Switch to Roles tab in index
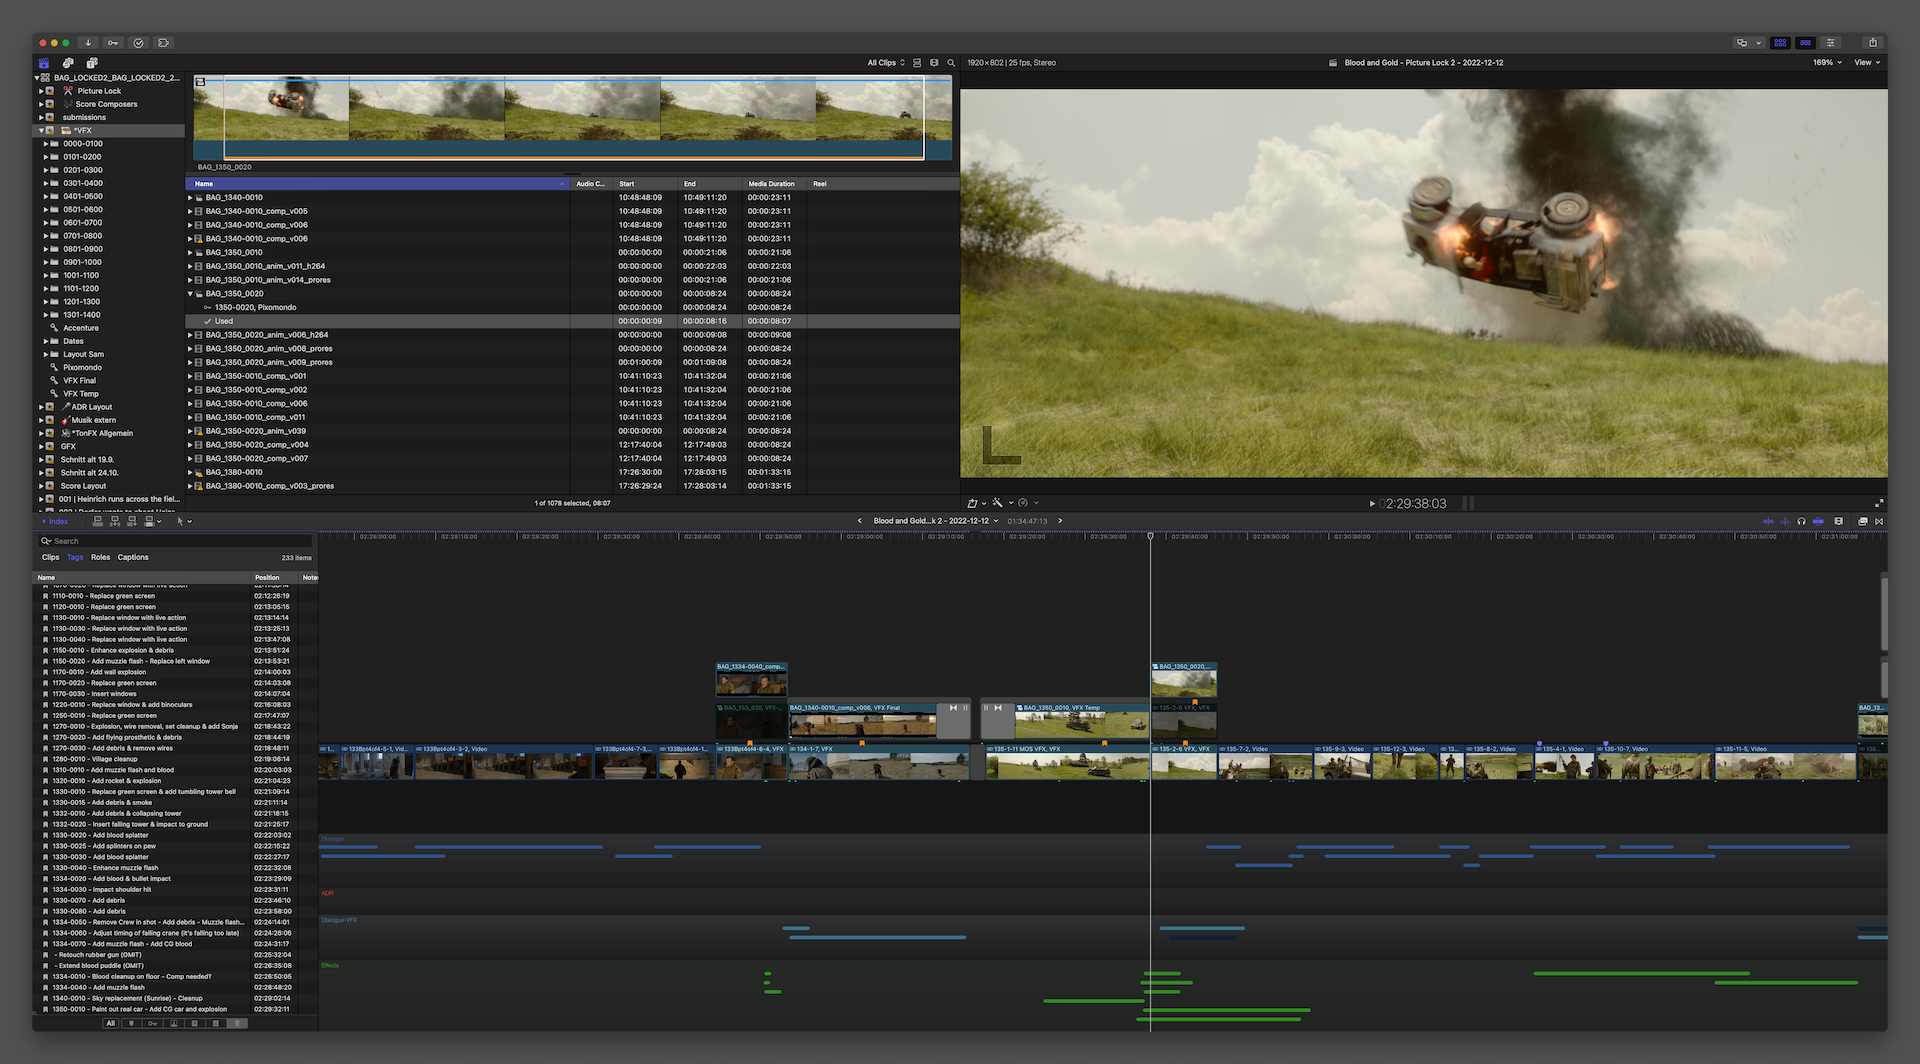Screen dimensions: 1920x1064 (x=100, y=558)
